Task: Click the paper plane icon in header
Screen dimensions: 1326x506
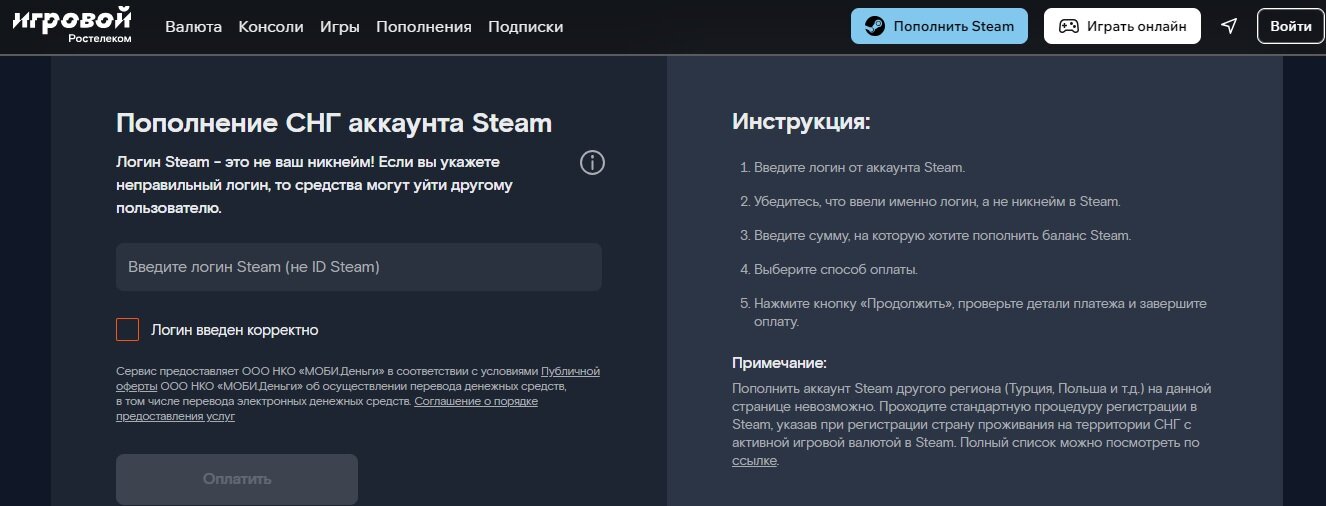Action: (x=1229, y=26)
